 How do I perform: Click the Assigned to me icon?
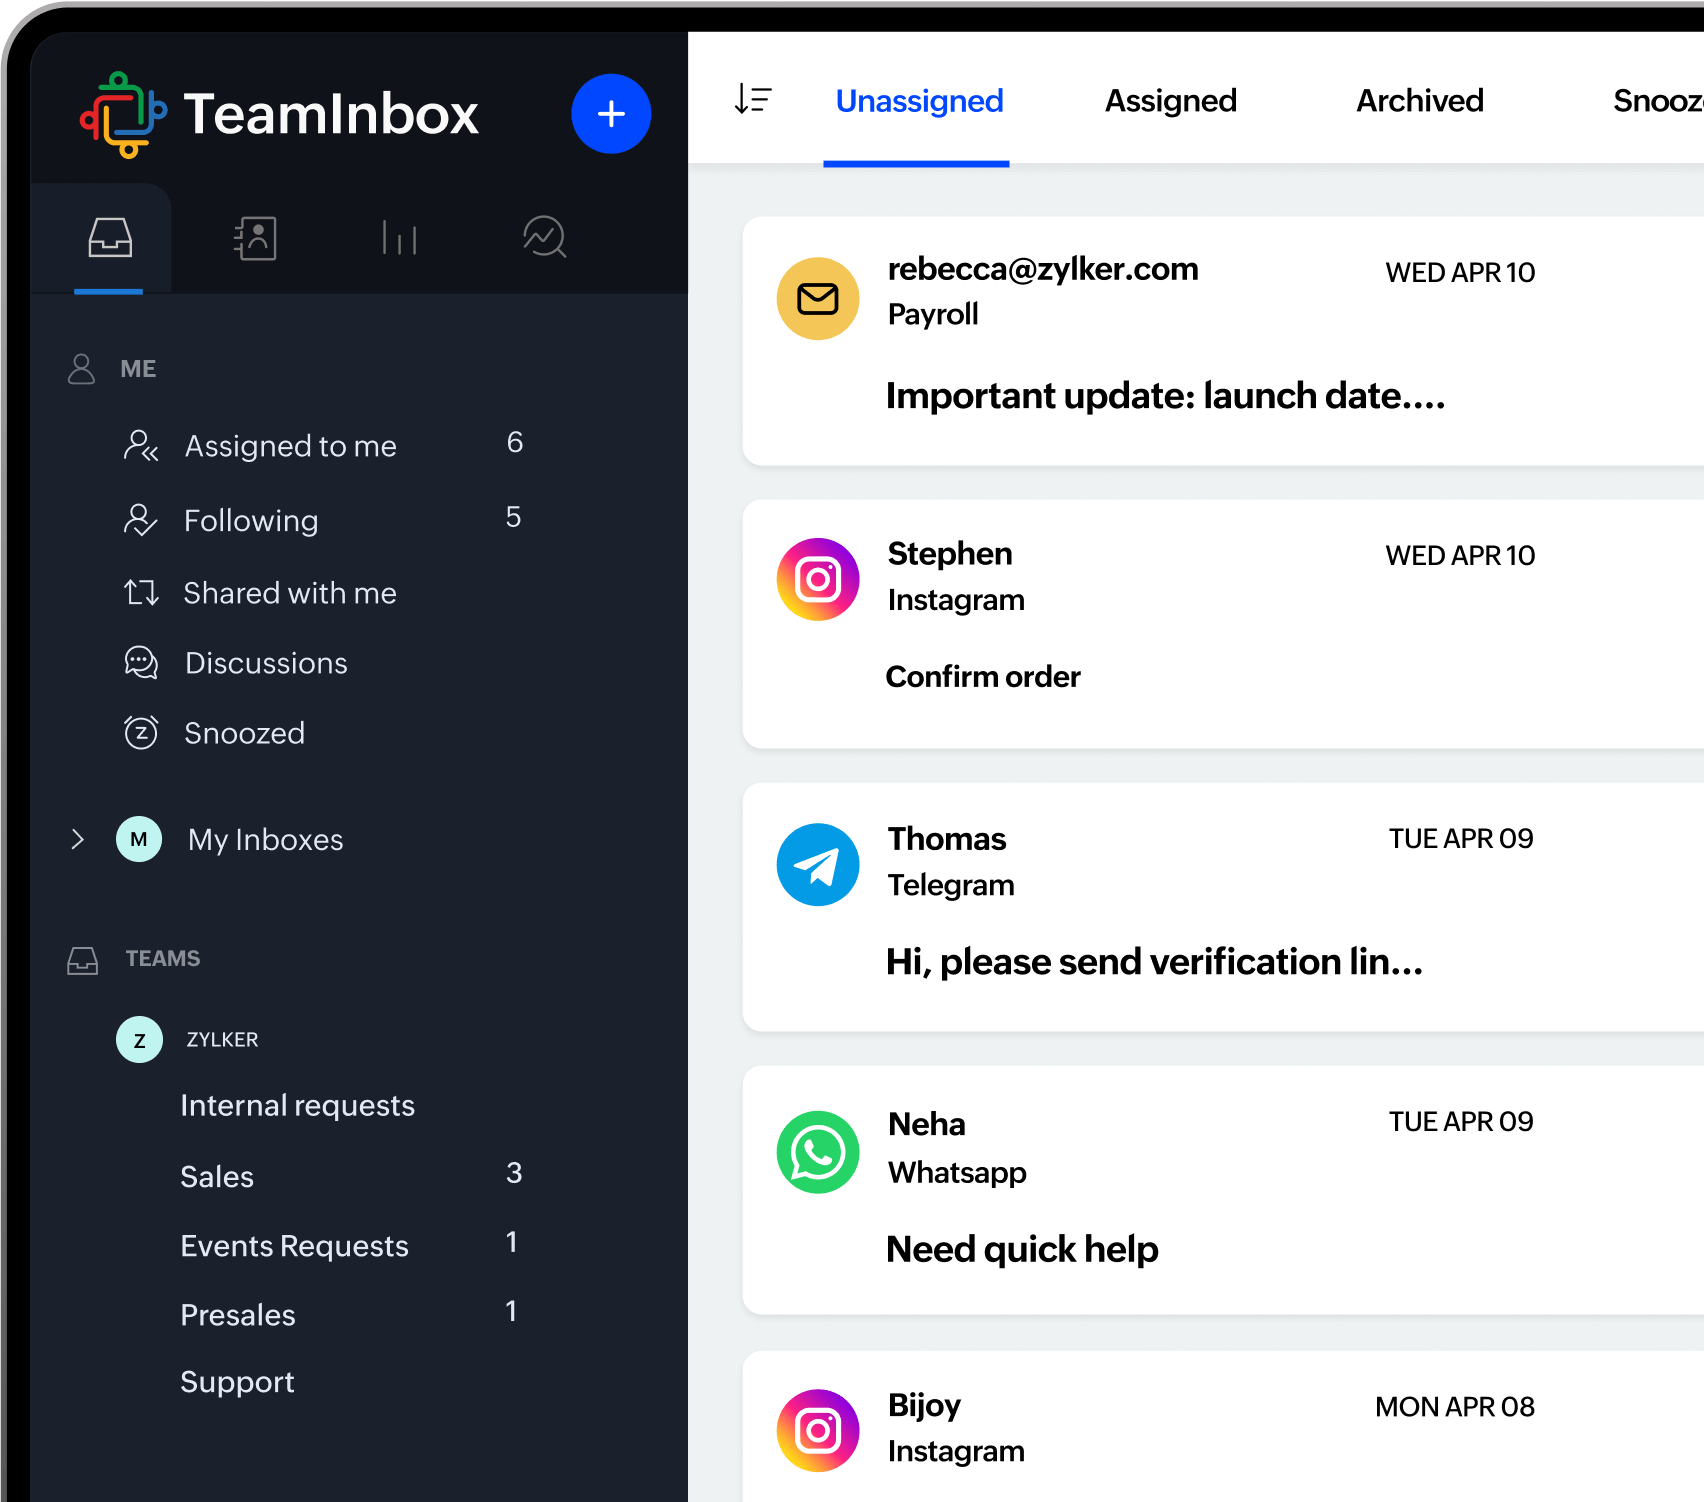141,445
